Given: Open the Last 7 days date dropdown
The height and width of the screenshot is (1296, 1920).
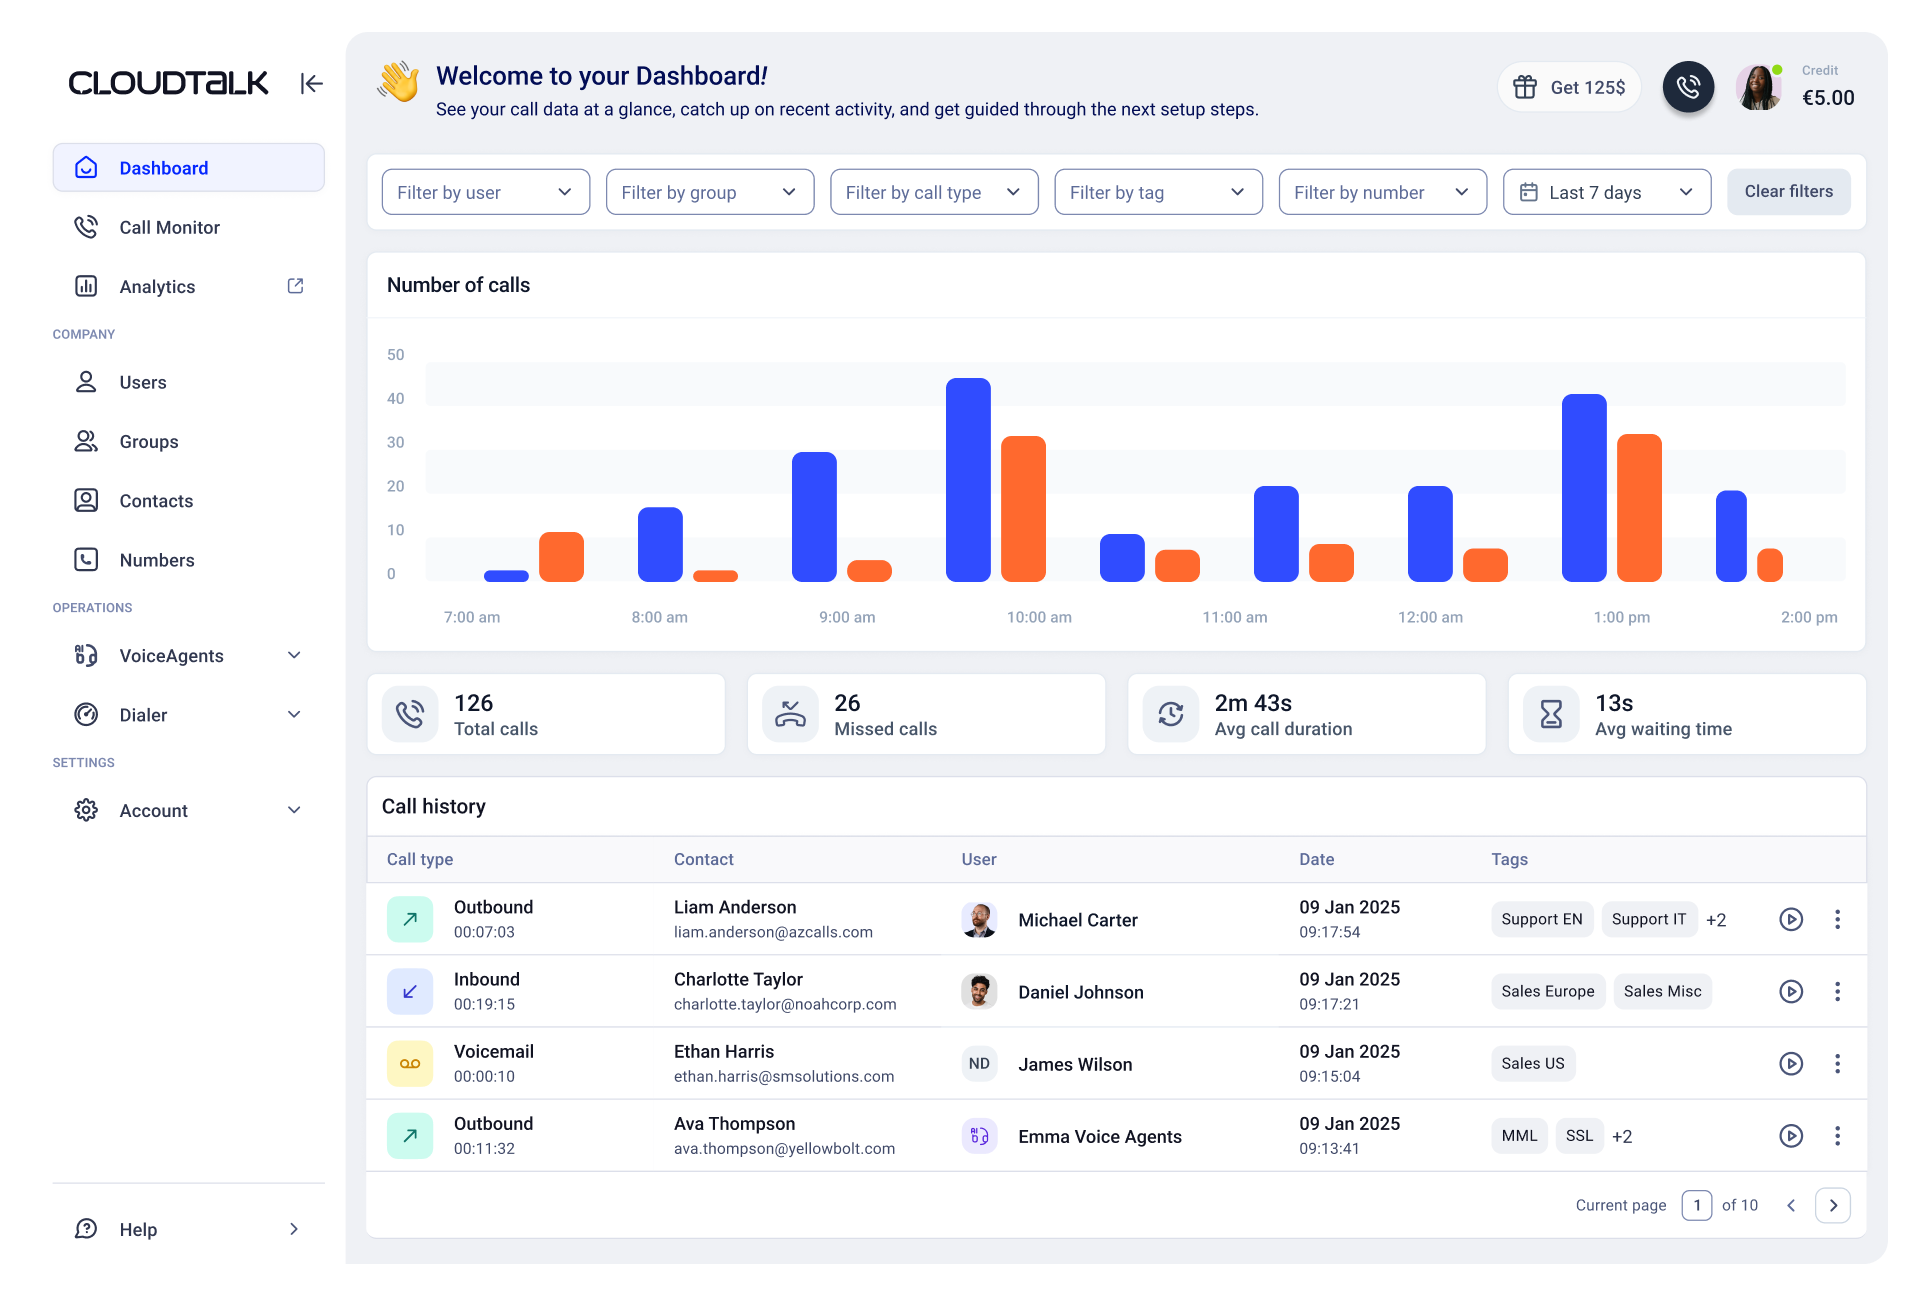Looking at the screenshot, I should pos(1606,192).
